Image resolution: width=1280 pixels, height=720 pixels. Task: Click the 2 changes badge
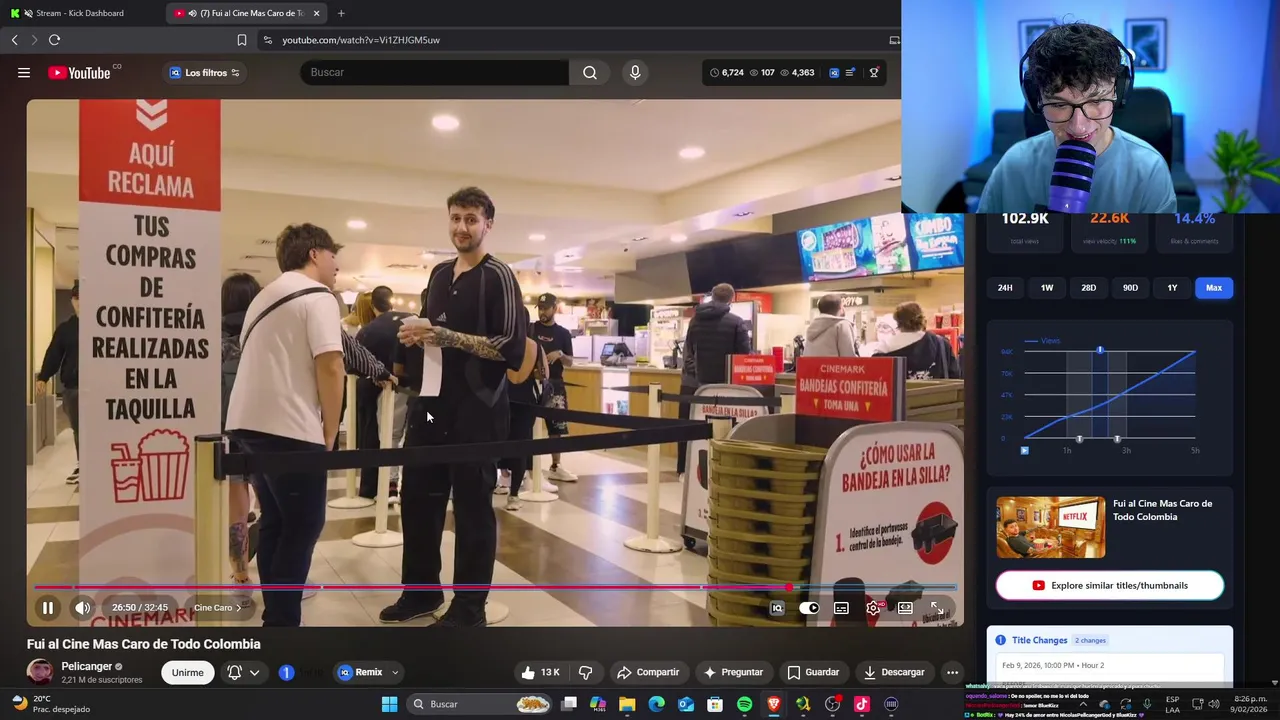(x=1090, y=640)
